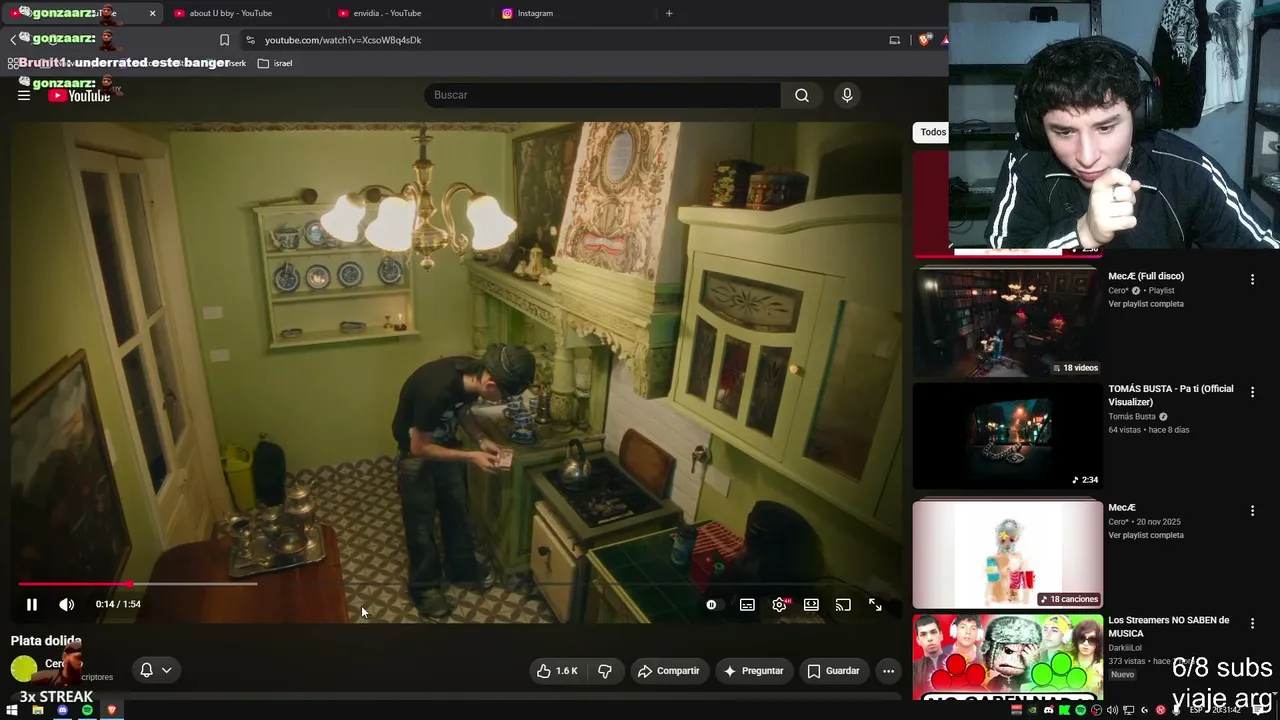1280x720 pixels.
Task: Select the 'Todos' filter chip
Action: pyautogui.click(x=932, y=132)
